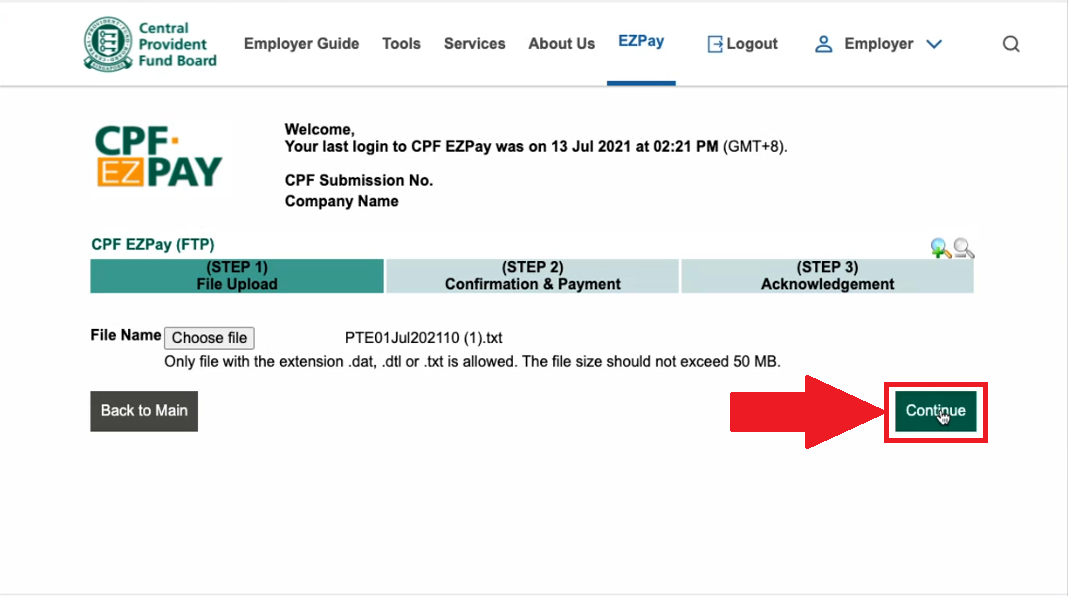Expand the Employer account dropdown chevron
The image size is (1068, 596).
pyautogui.click(x=934, y=44)
